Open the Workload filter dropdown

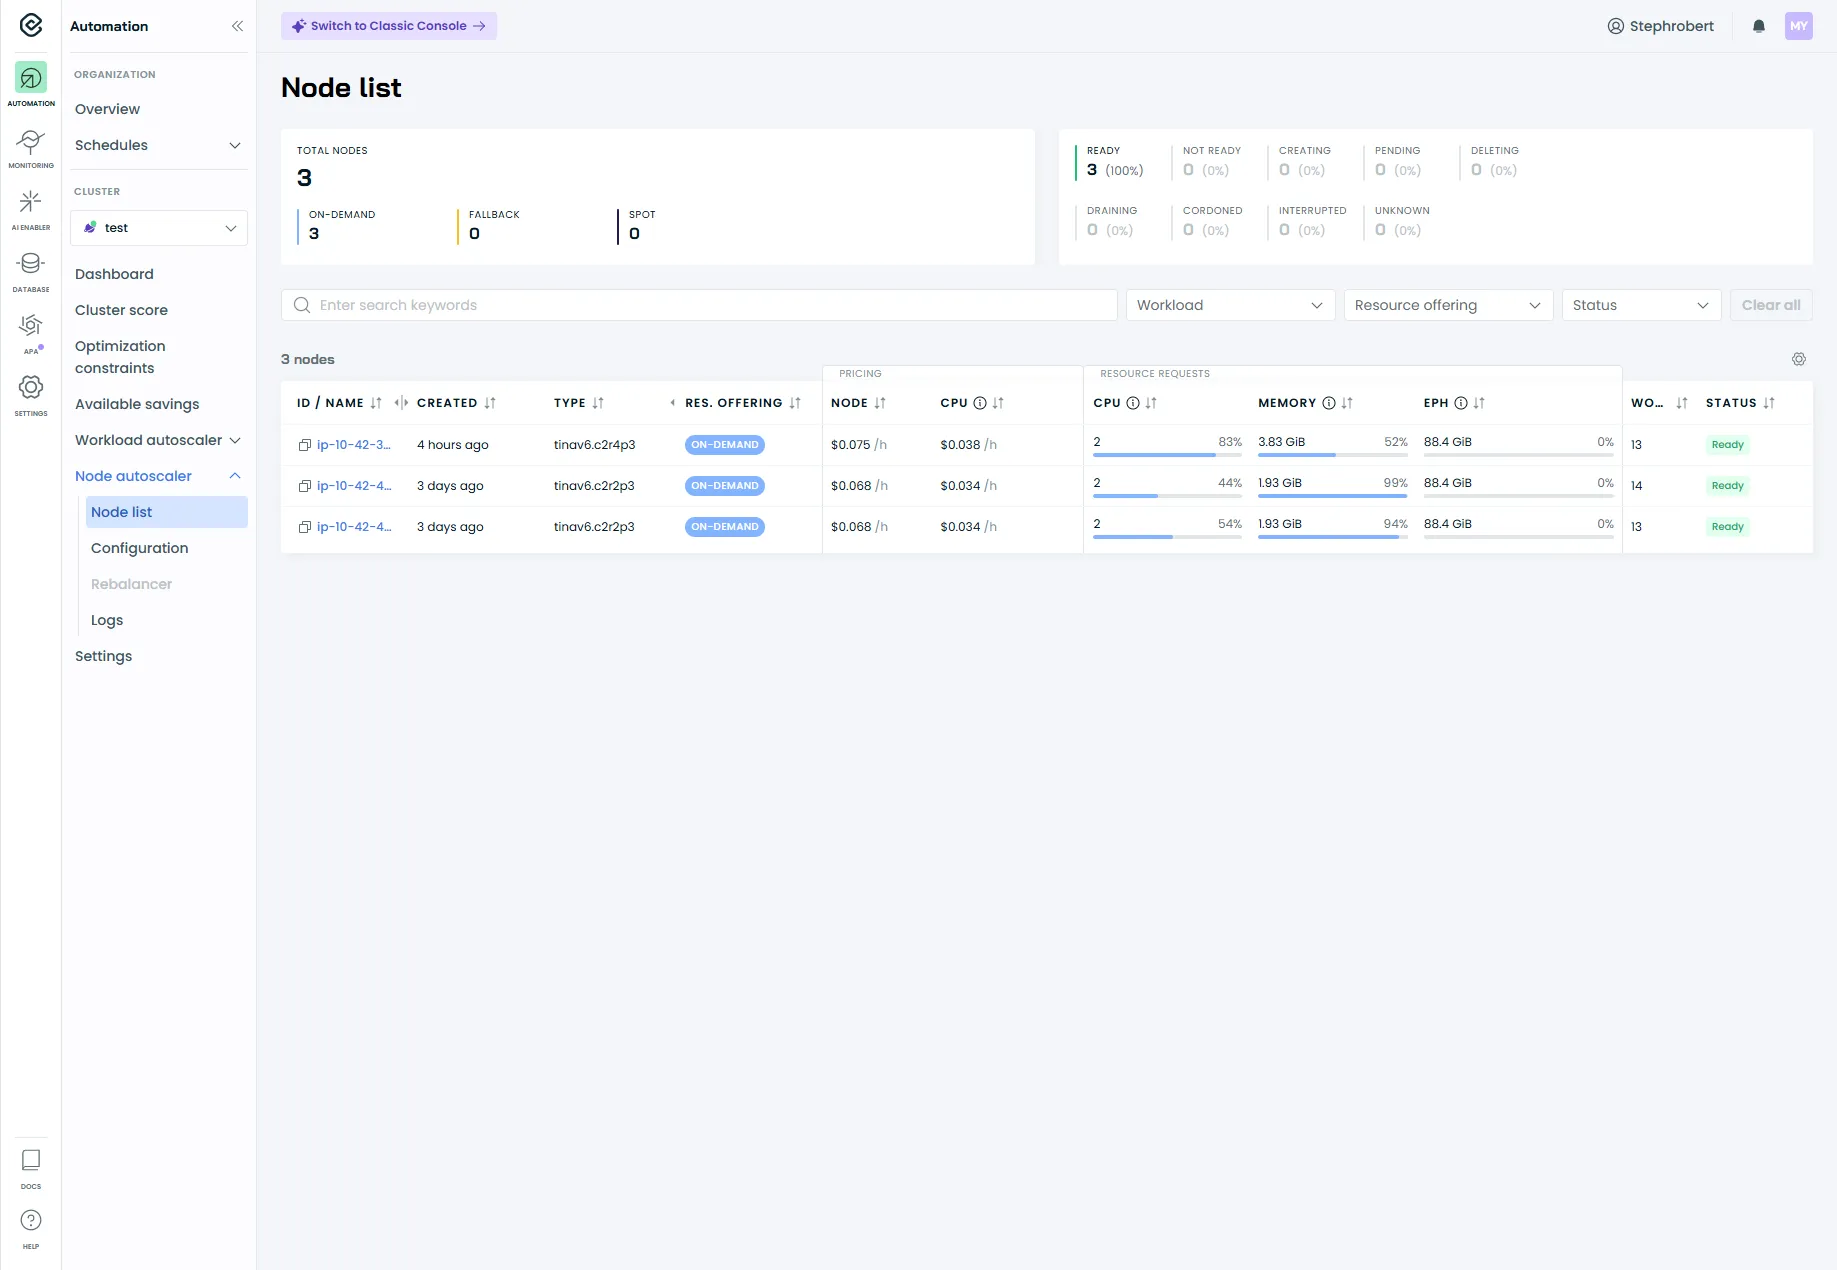pos(1229,305)
